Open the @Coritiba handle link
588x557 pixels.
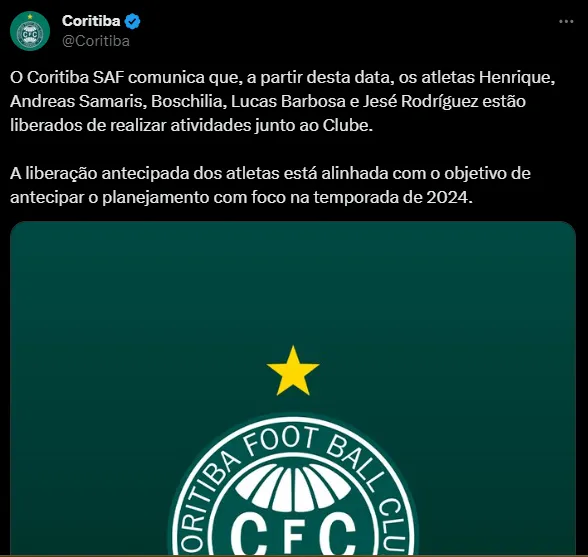(x=96, y=41)
